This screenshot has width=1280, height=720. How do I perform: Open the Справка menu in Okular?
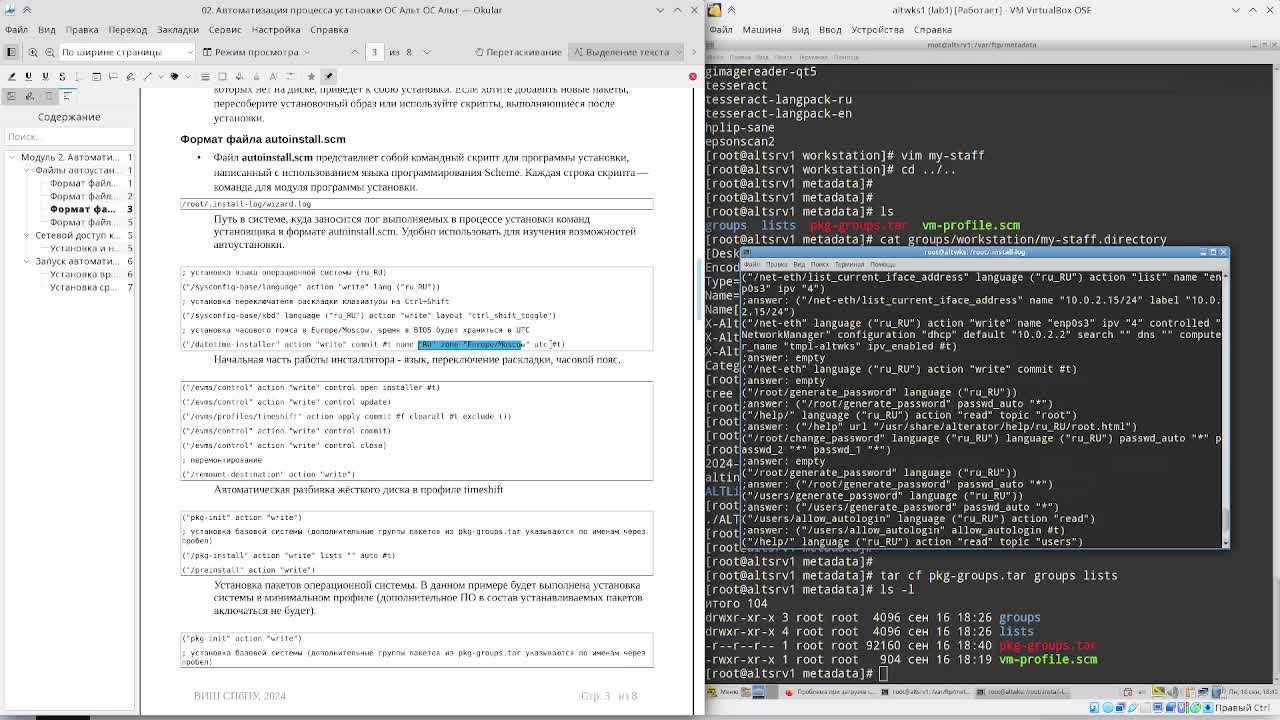pyautogui.click(x=329, y=30)
